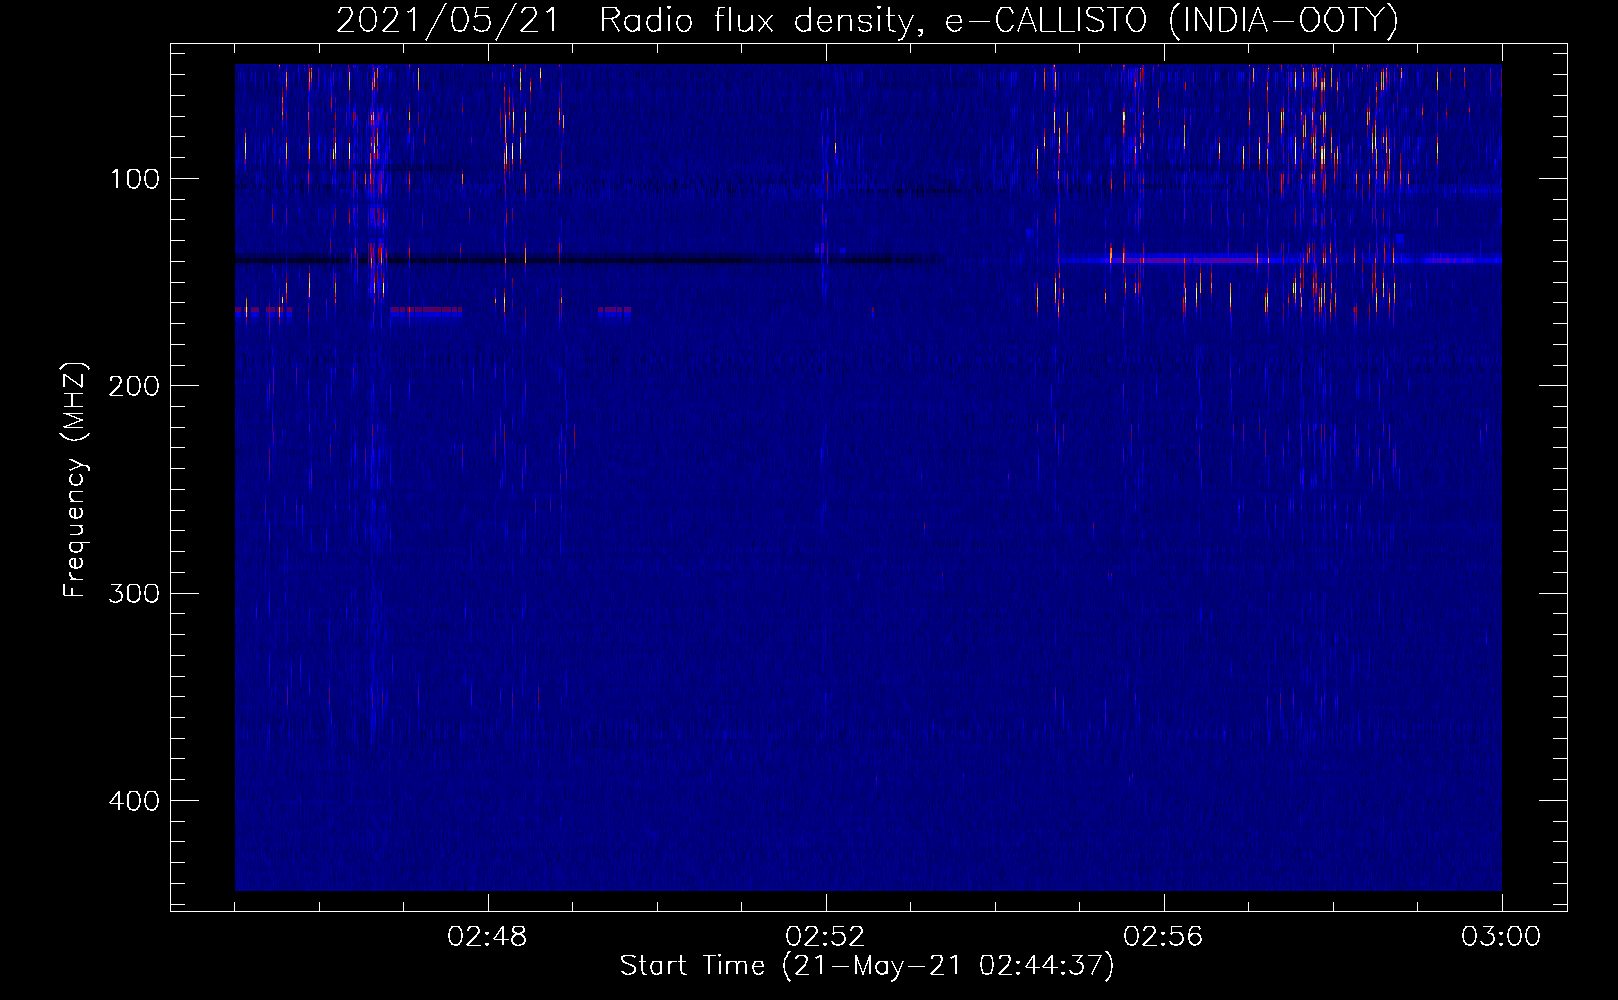Click the 100 frequency tick label
The image size is (1618, 1000).
click(x=135, y=179)
